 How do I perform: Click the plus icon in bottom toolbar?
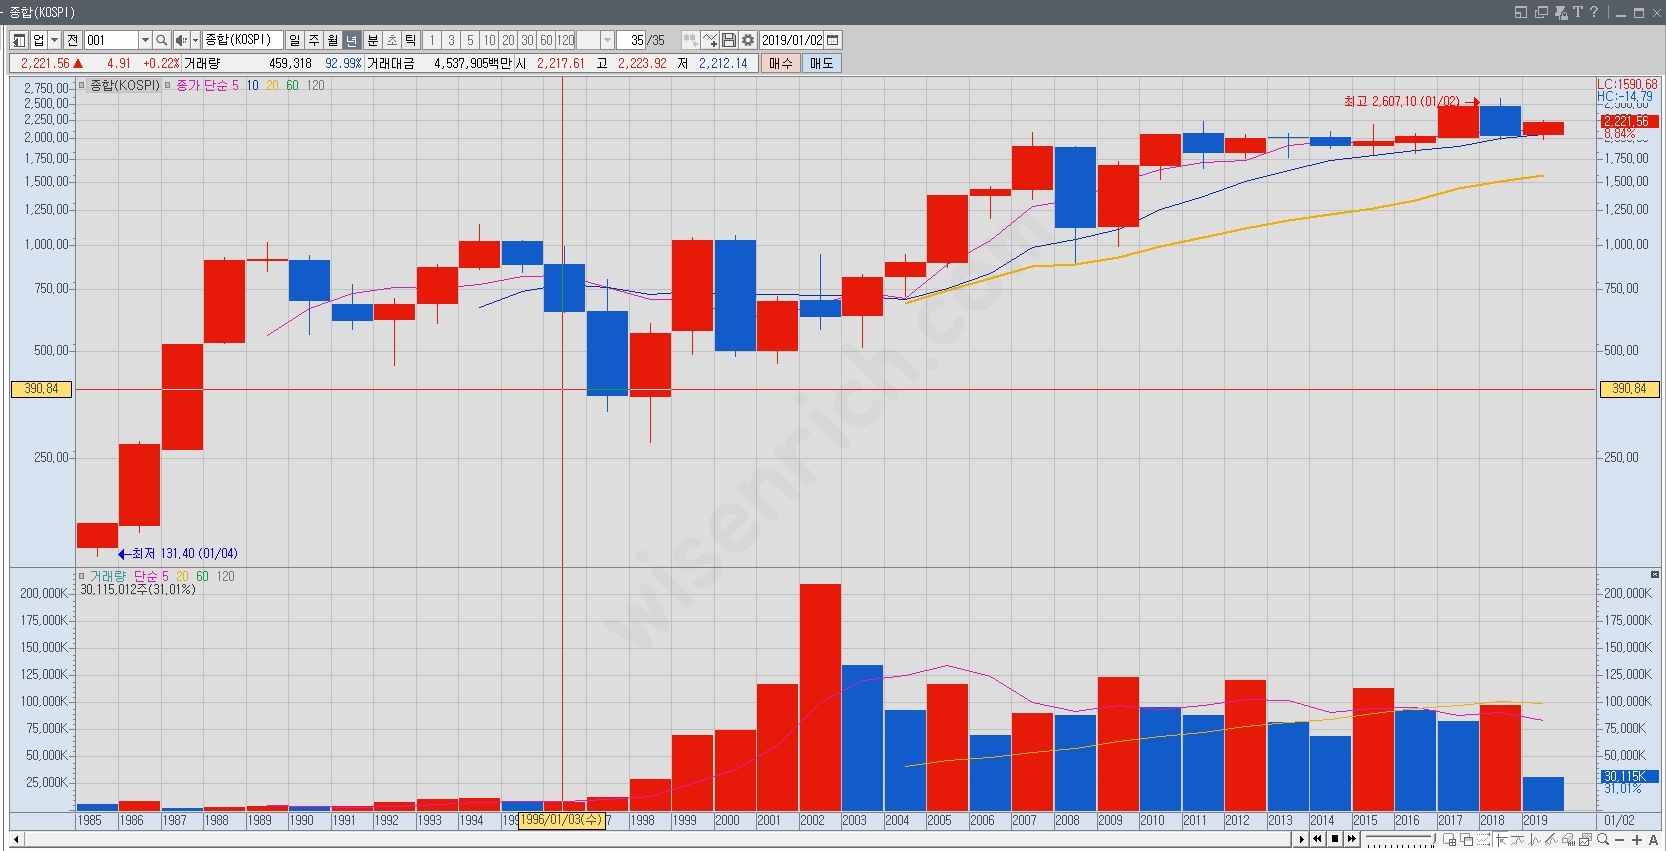(1637, 839)
